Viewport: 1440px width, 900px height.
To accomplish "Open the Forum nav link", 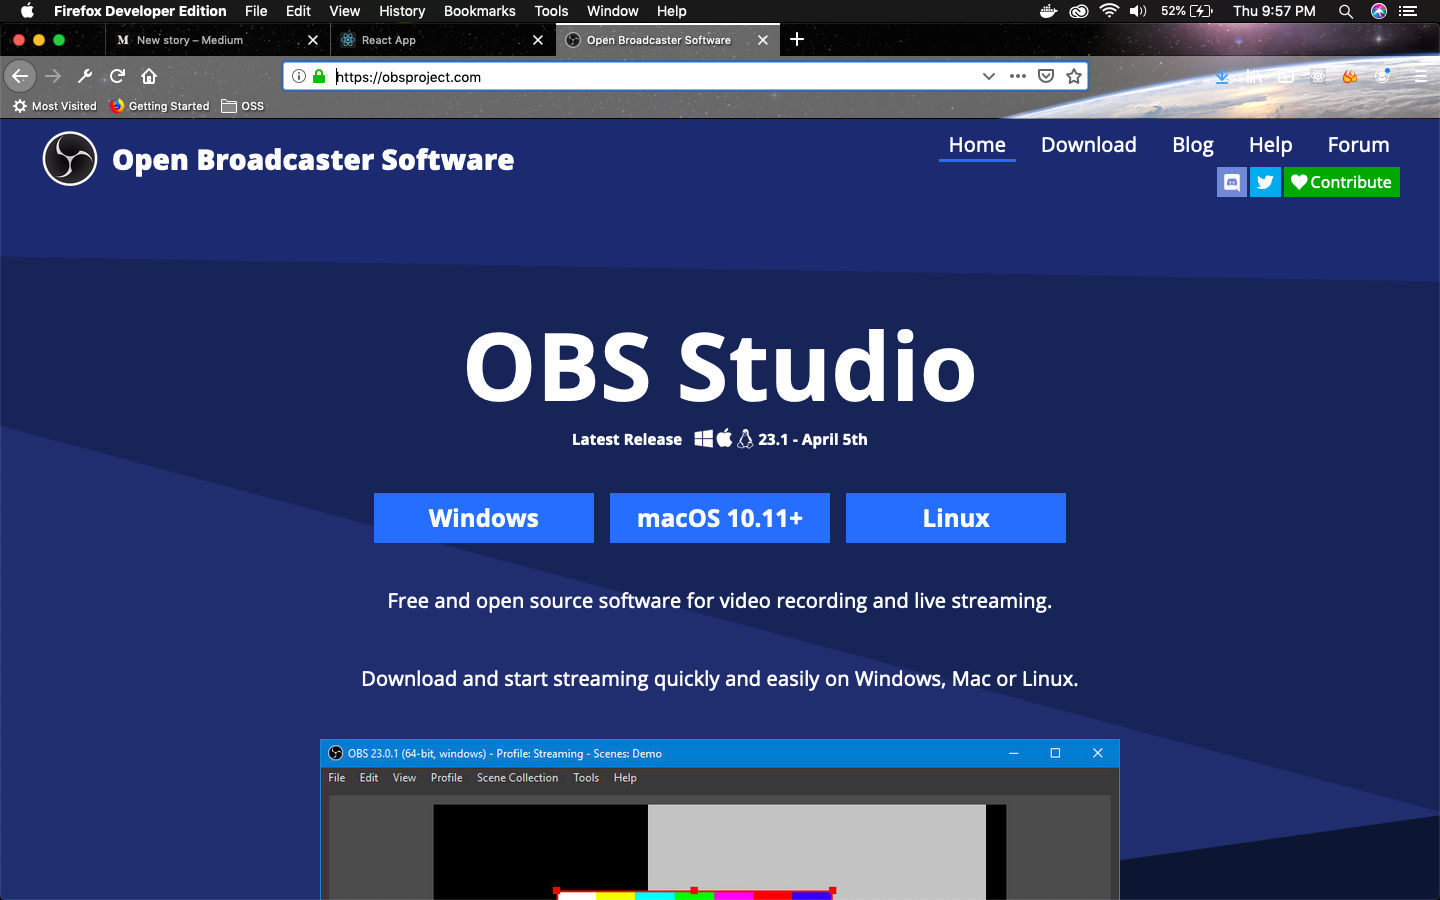I will [1358, 145].
